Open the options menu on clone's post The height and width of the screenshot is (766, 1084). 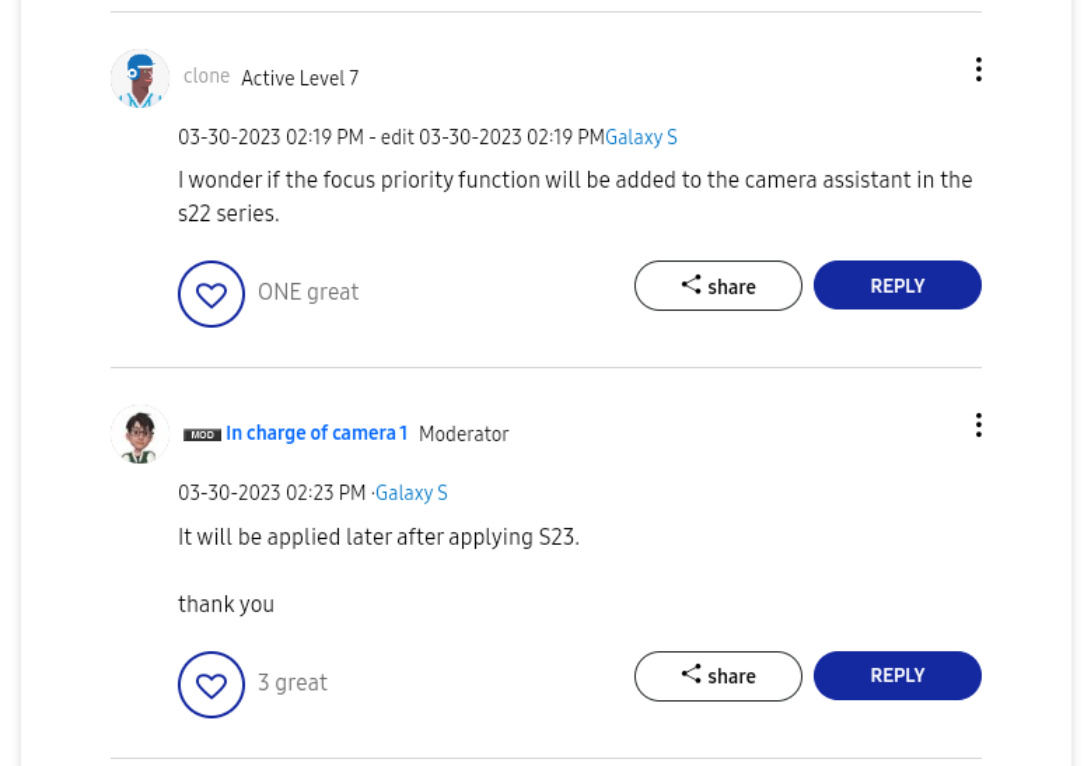(x=978, y=69)
